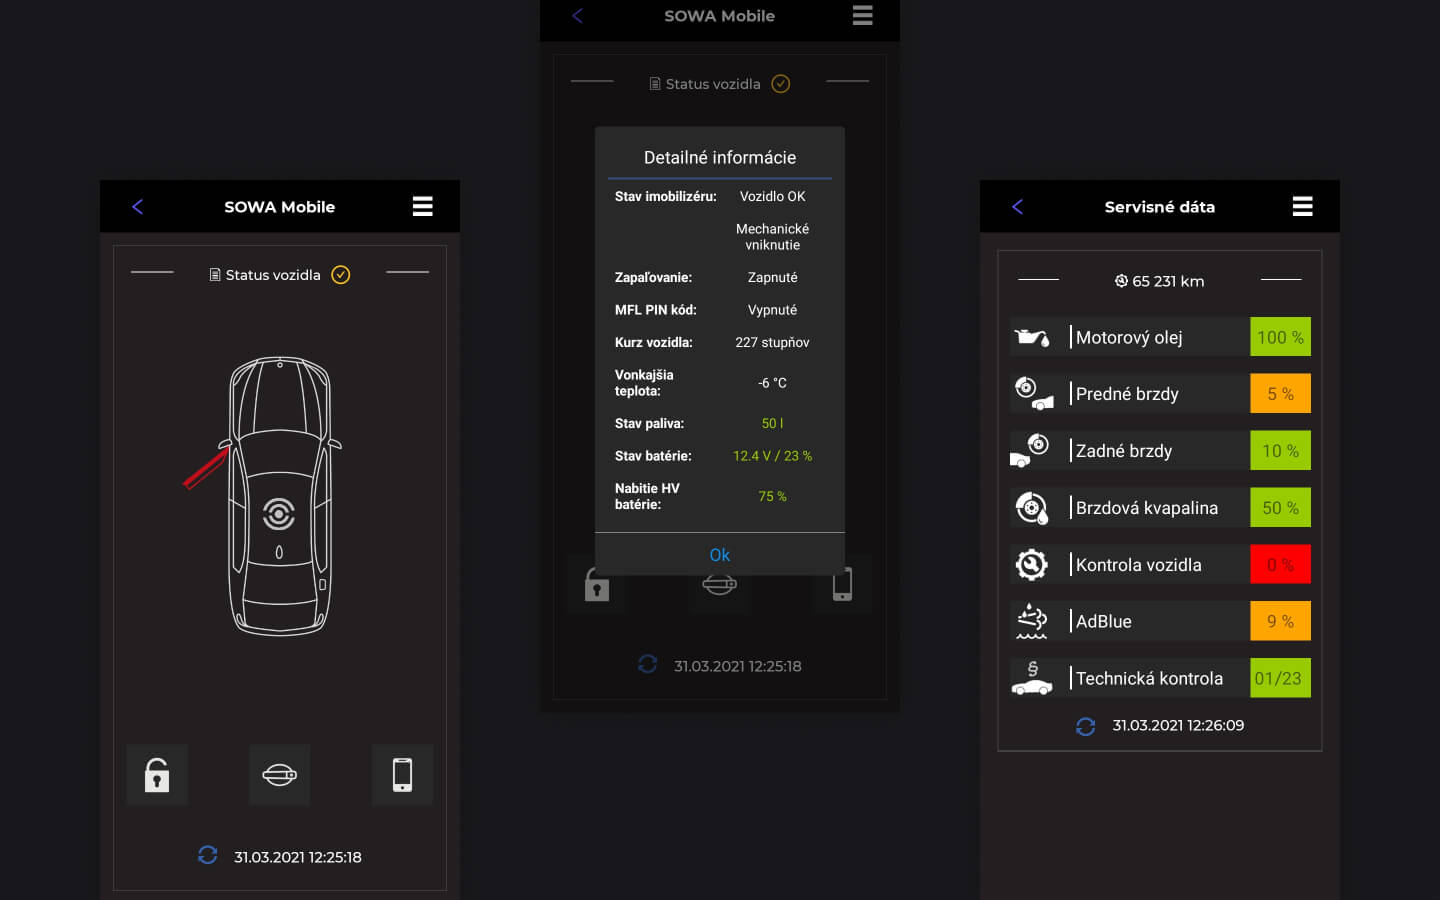Open the Predné brzdy row
This screenshot has width=1440, height=900.
pos(1160,394)
